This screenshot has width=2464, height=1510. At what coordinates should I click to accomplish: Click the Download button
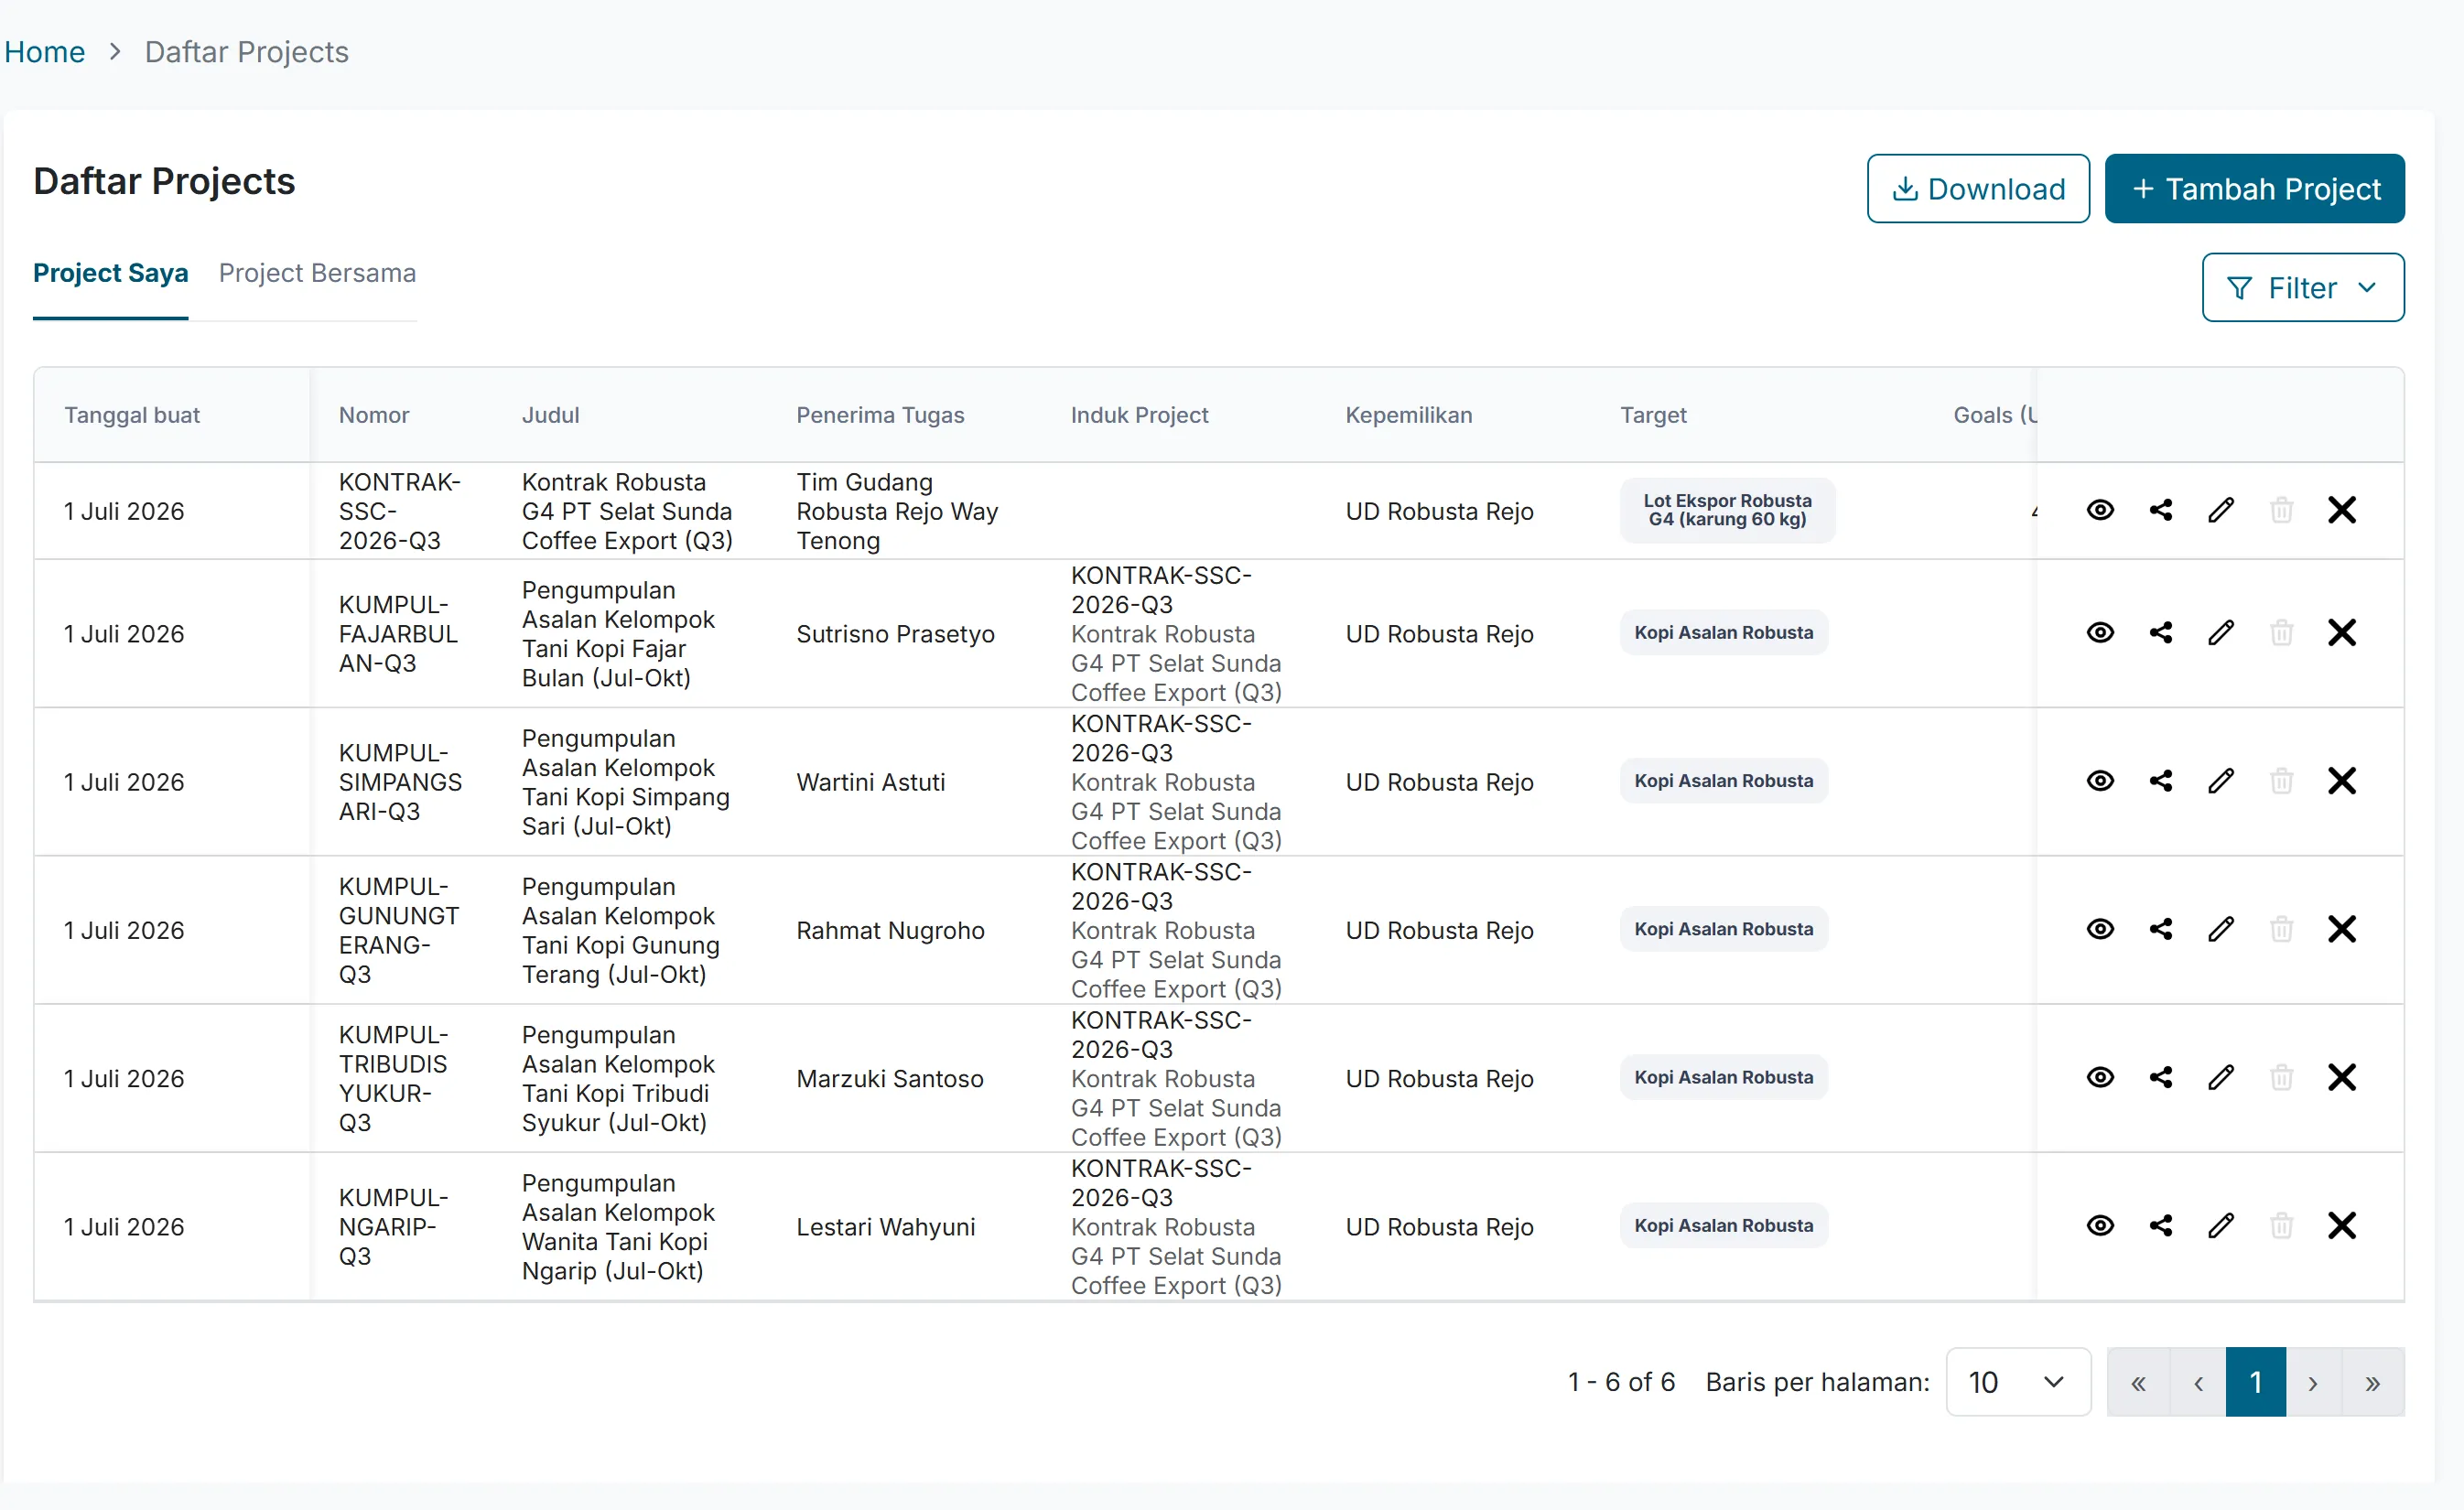(1977, 189)
